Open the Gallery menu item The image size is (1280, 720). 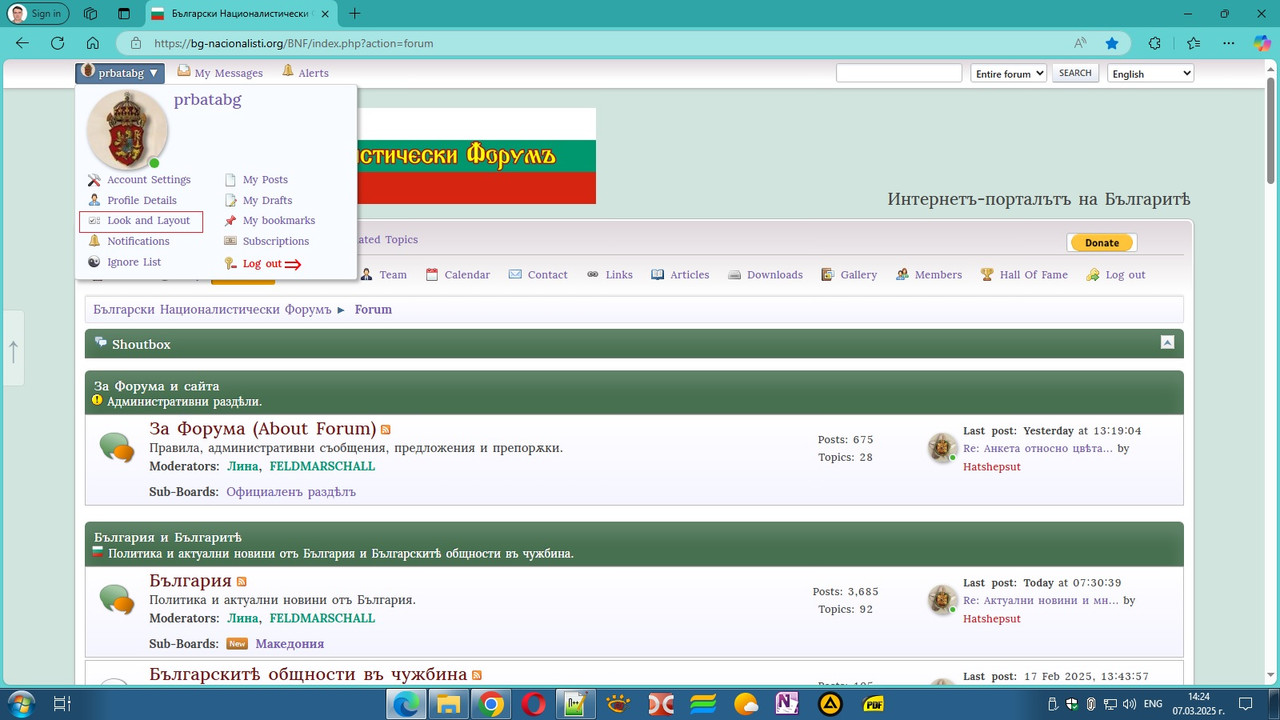[849, 275]
